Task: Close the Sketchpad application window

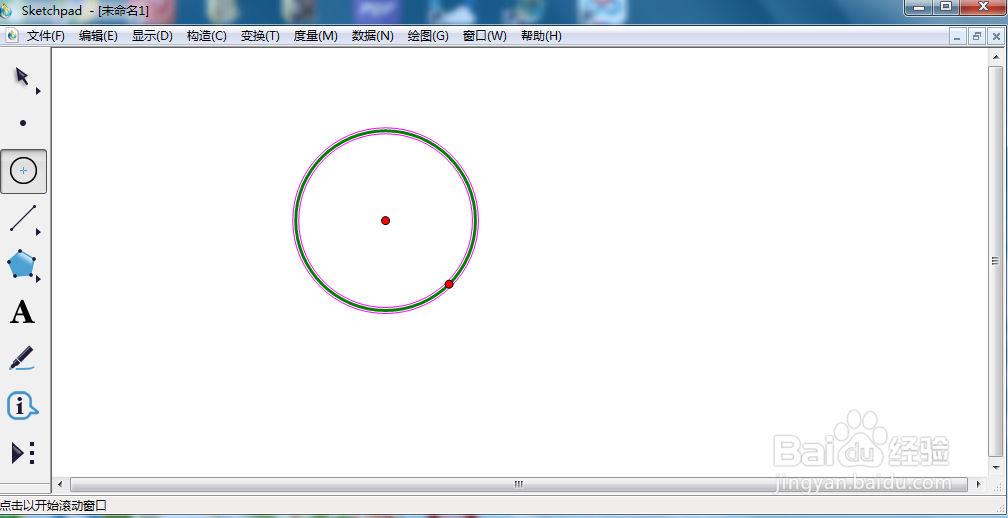Action: point(983,7)
